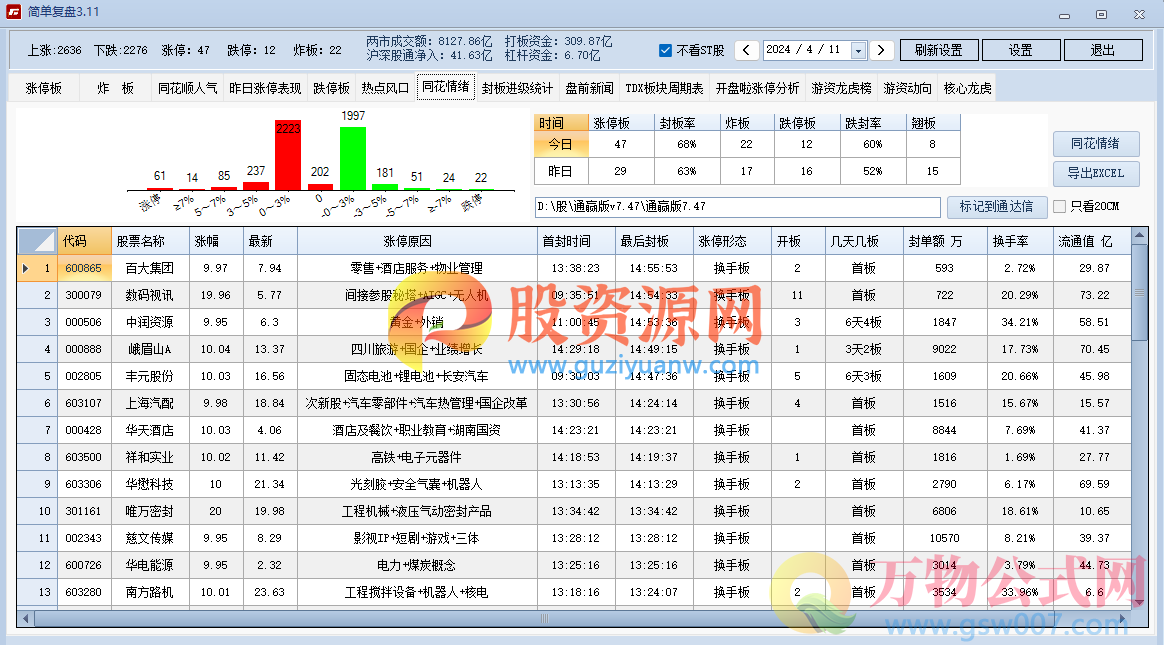Open the 游资龙虎榜 tab
The width and height of the screenshot is (1164, 645).
841,88
